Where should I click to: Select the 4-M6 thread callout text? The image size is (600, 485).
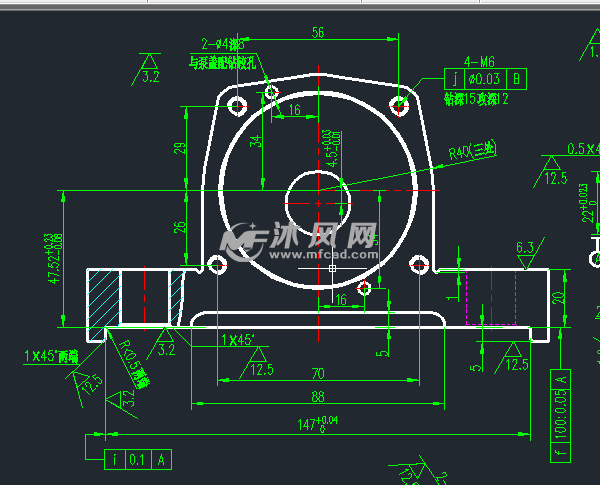tap(481, 60)
